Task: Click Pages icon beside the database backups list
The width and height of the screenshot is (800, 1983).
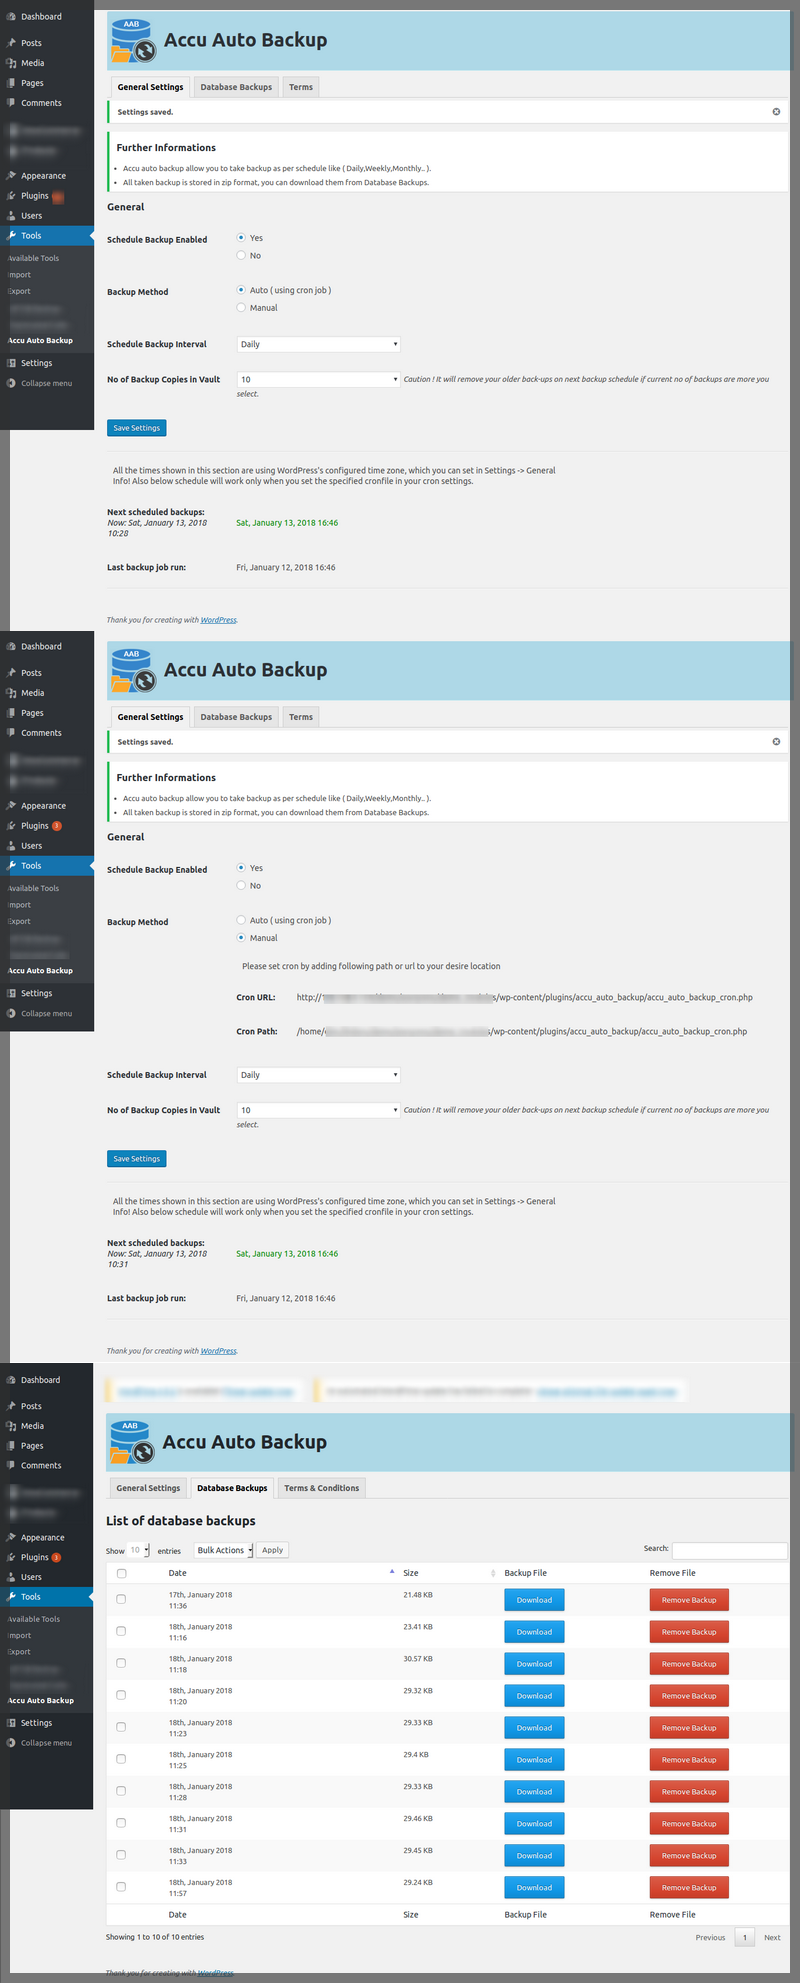Action: click(11, 1446)
